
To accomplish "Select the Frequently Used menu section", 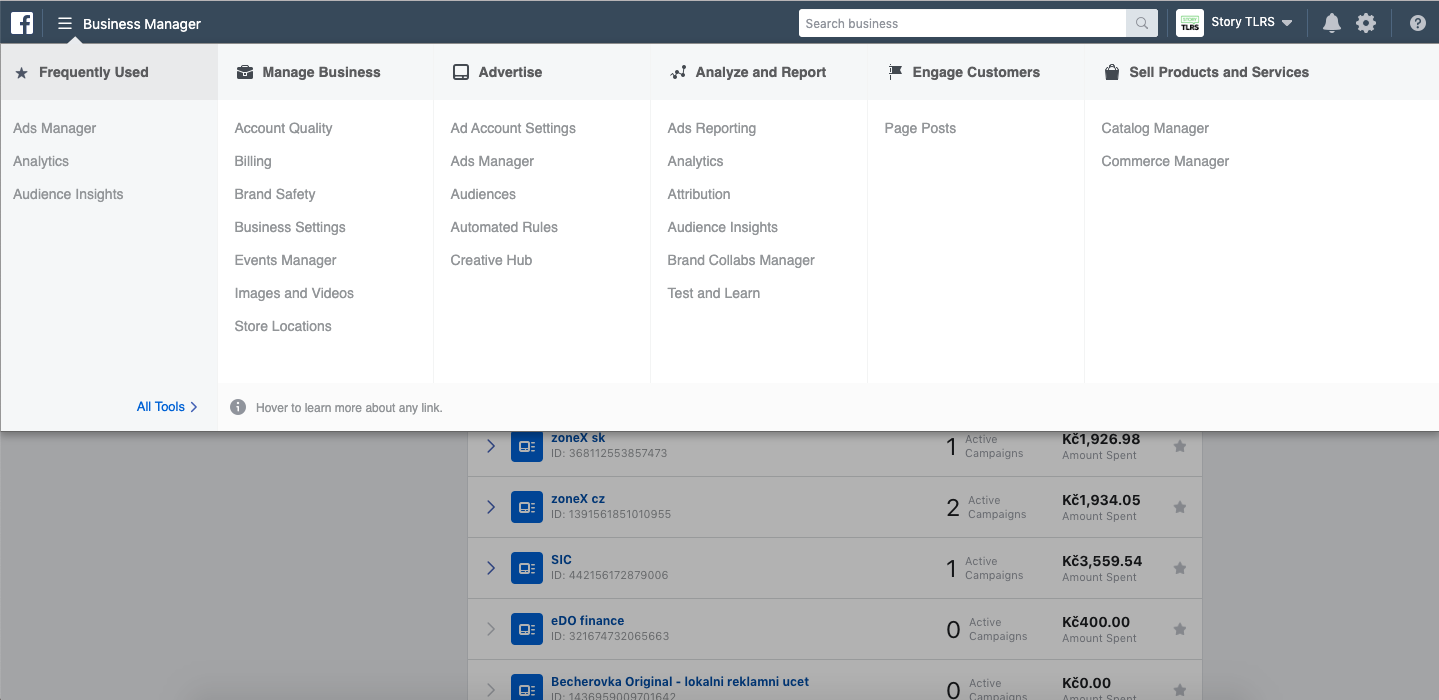I will click(x=109, y=72).
